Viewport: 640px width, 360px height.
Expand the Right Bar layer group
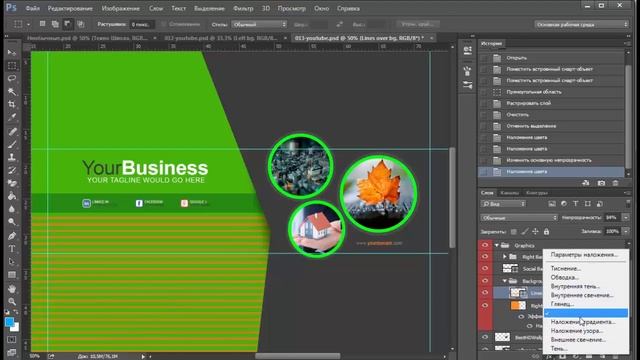[505, 257]
